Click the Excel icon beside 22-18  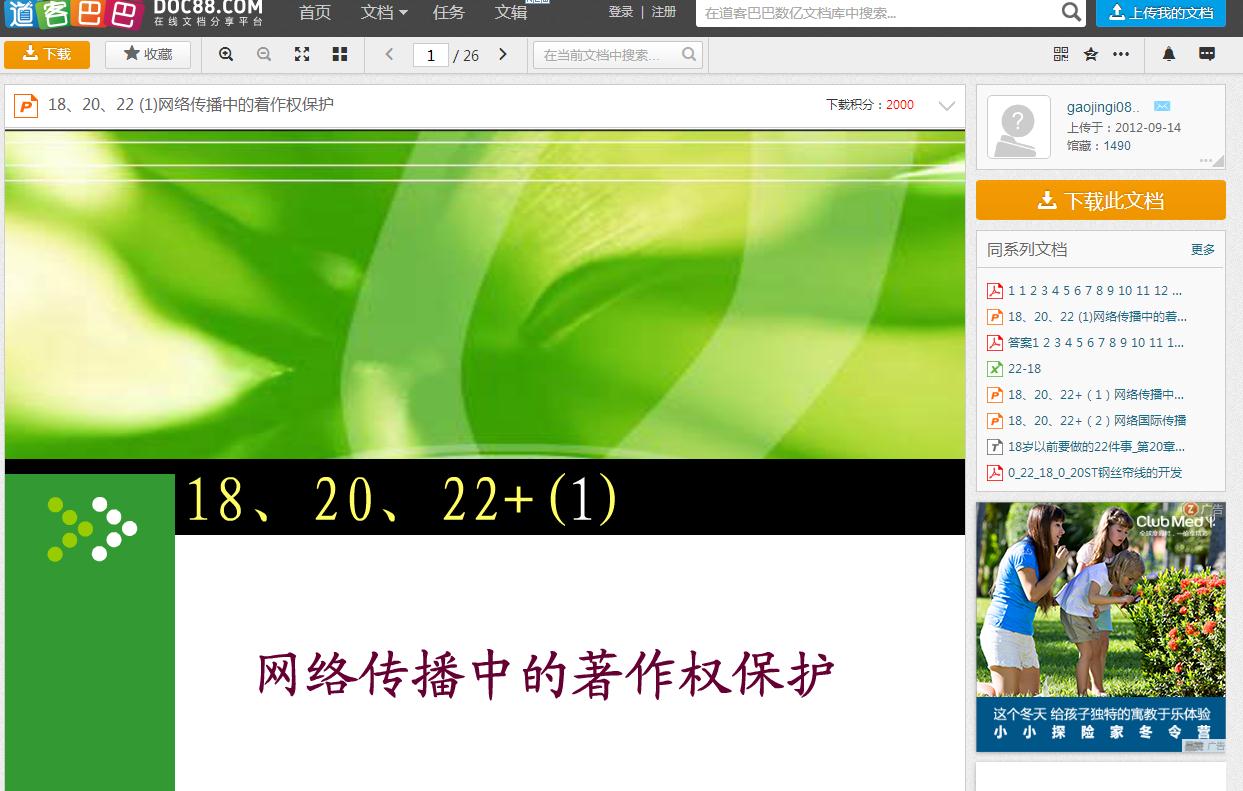(995, 369)
